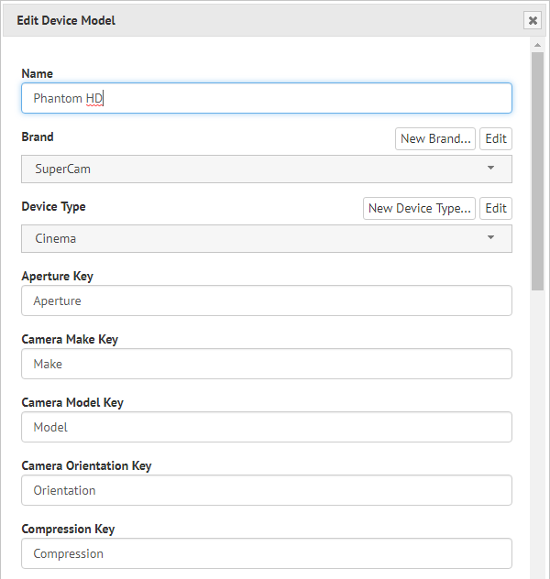Close the Edit Device Model dialog

click(x=532, y=20)
